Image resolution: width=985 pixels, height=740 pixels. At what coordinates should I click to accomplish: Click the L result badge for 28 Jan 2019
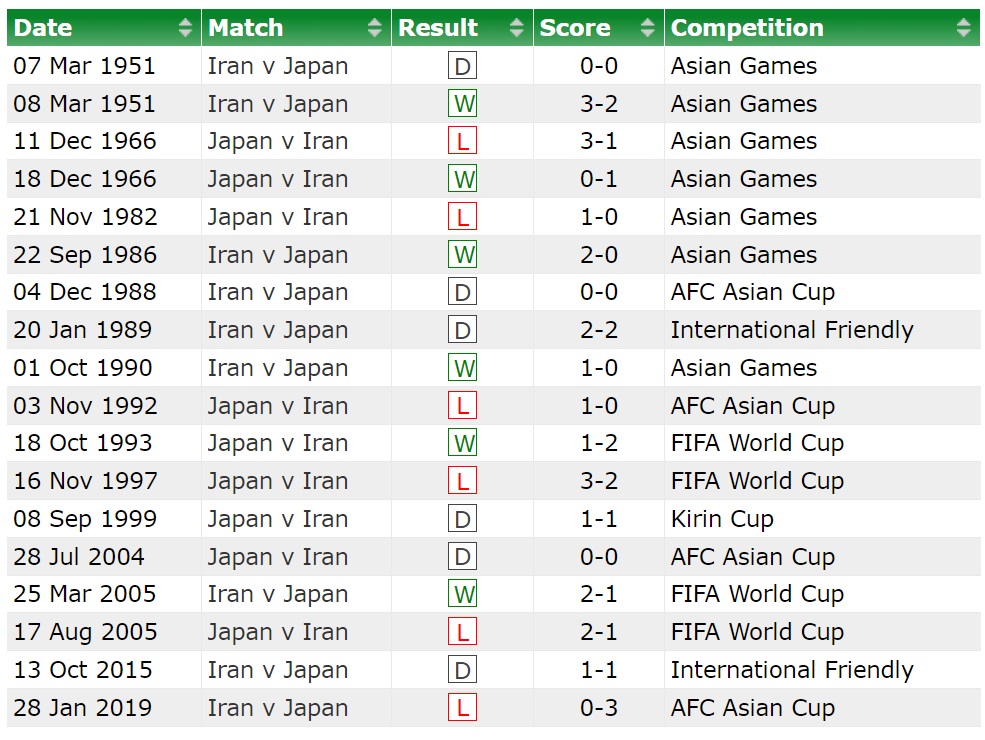pos(463,708)
